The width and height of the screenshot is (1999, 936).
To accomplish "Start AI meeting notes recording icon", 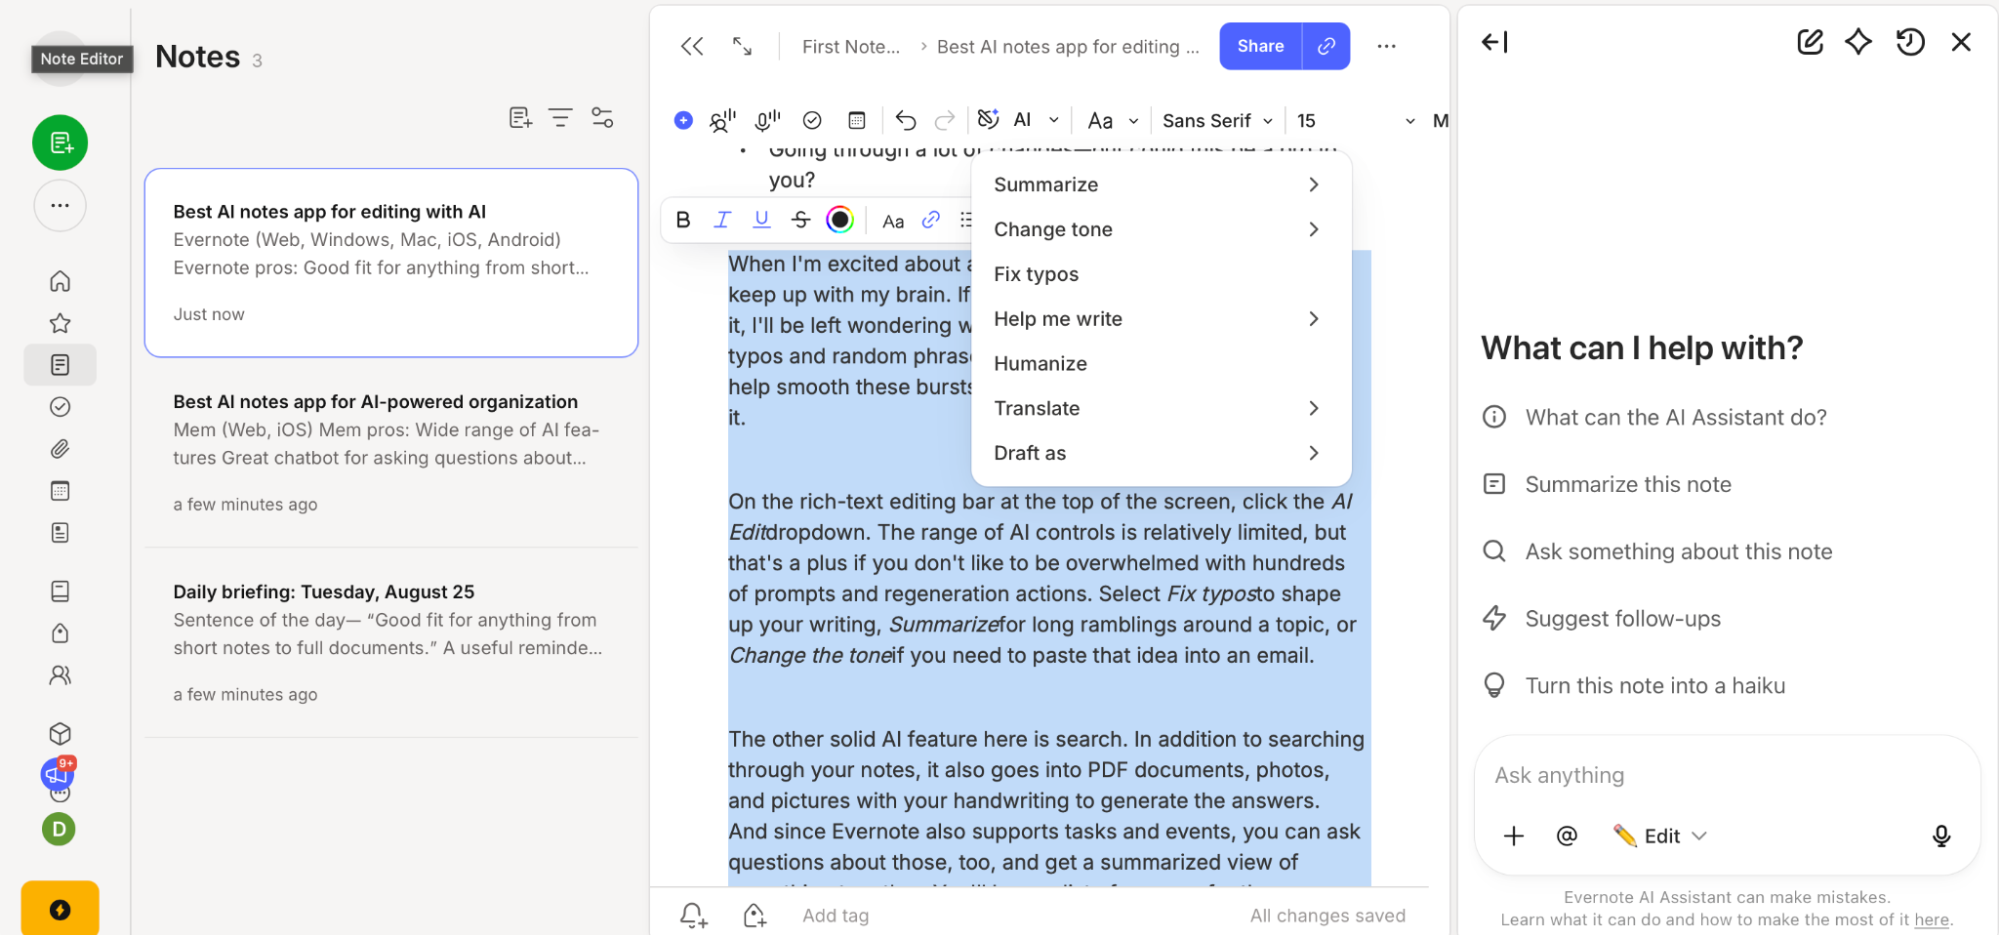I will pyautogui.click(x=722, y=120).
